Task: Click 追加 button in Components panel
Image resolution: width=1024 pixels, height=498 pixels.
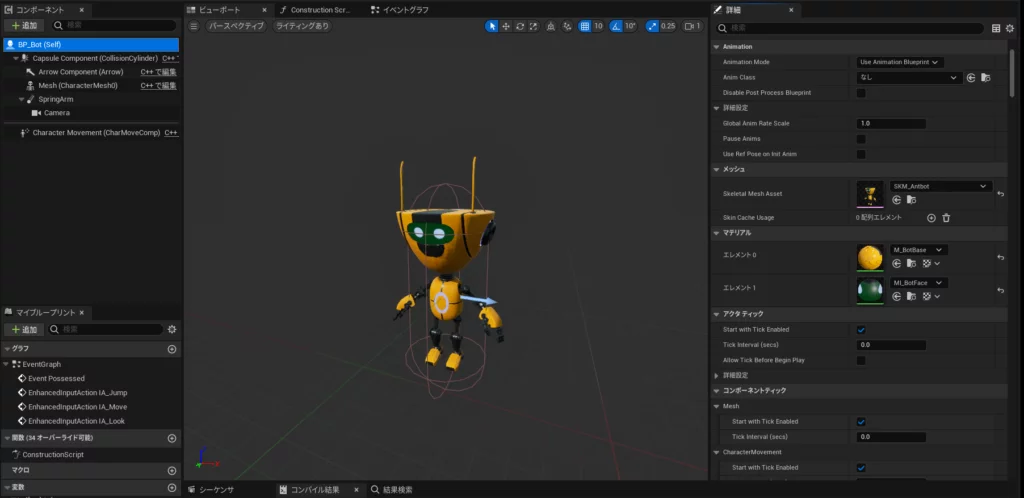Action: 25,24
